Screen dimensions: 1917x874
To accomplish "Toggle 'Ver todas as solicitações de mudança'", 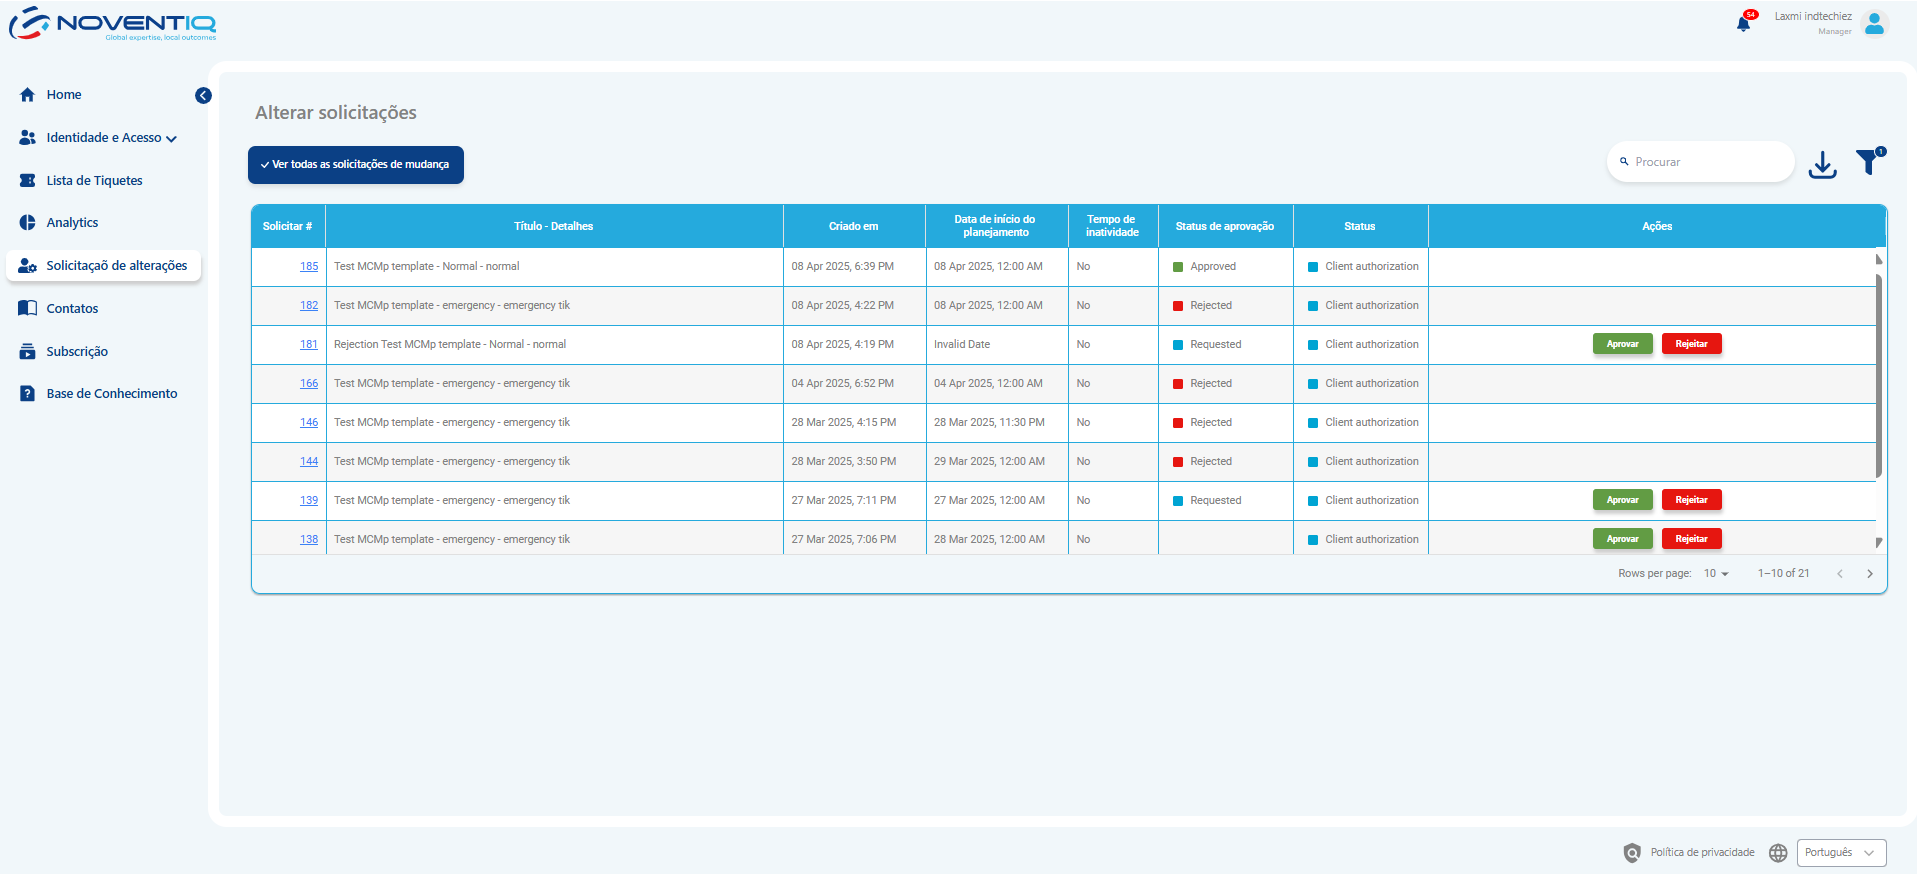I will (x=356, y=165).
